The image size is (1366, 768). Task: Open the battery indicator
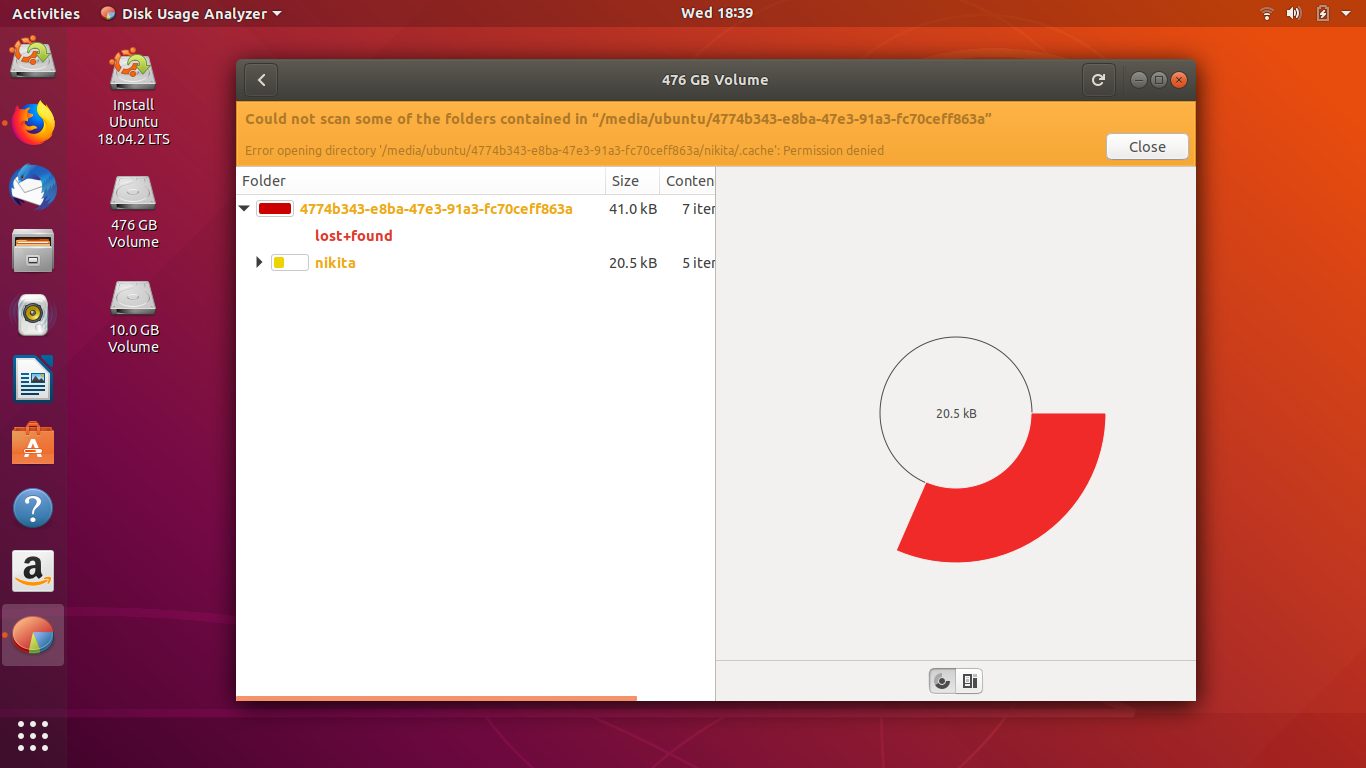(x=1323, y=13)
